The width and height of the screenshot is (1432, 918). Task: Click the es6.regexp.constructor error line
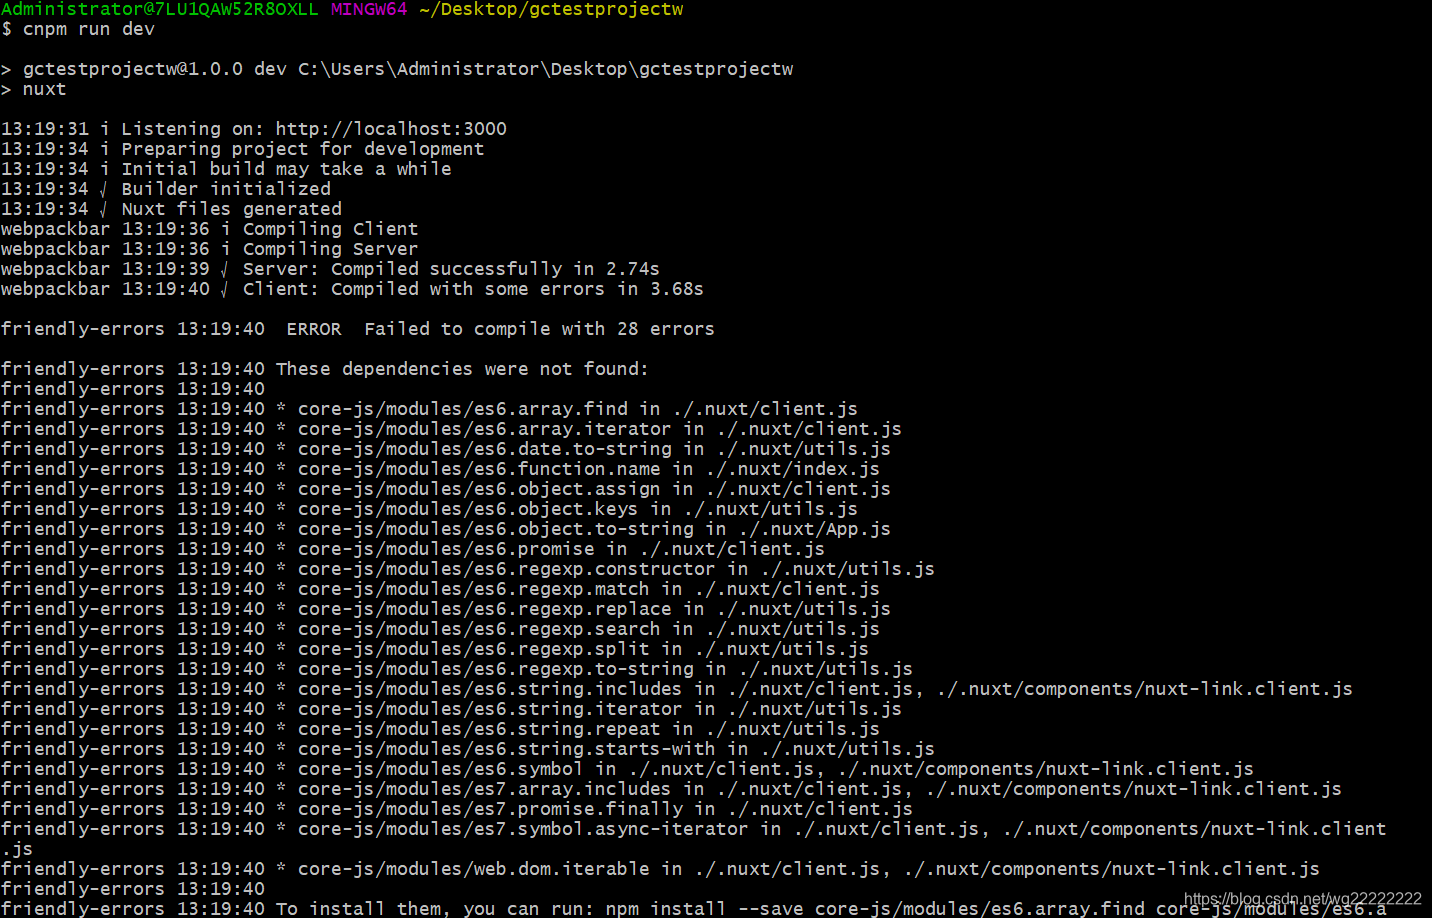(x=468, y=569)
